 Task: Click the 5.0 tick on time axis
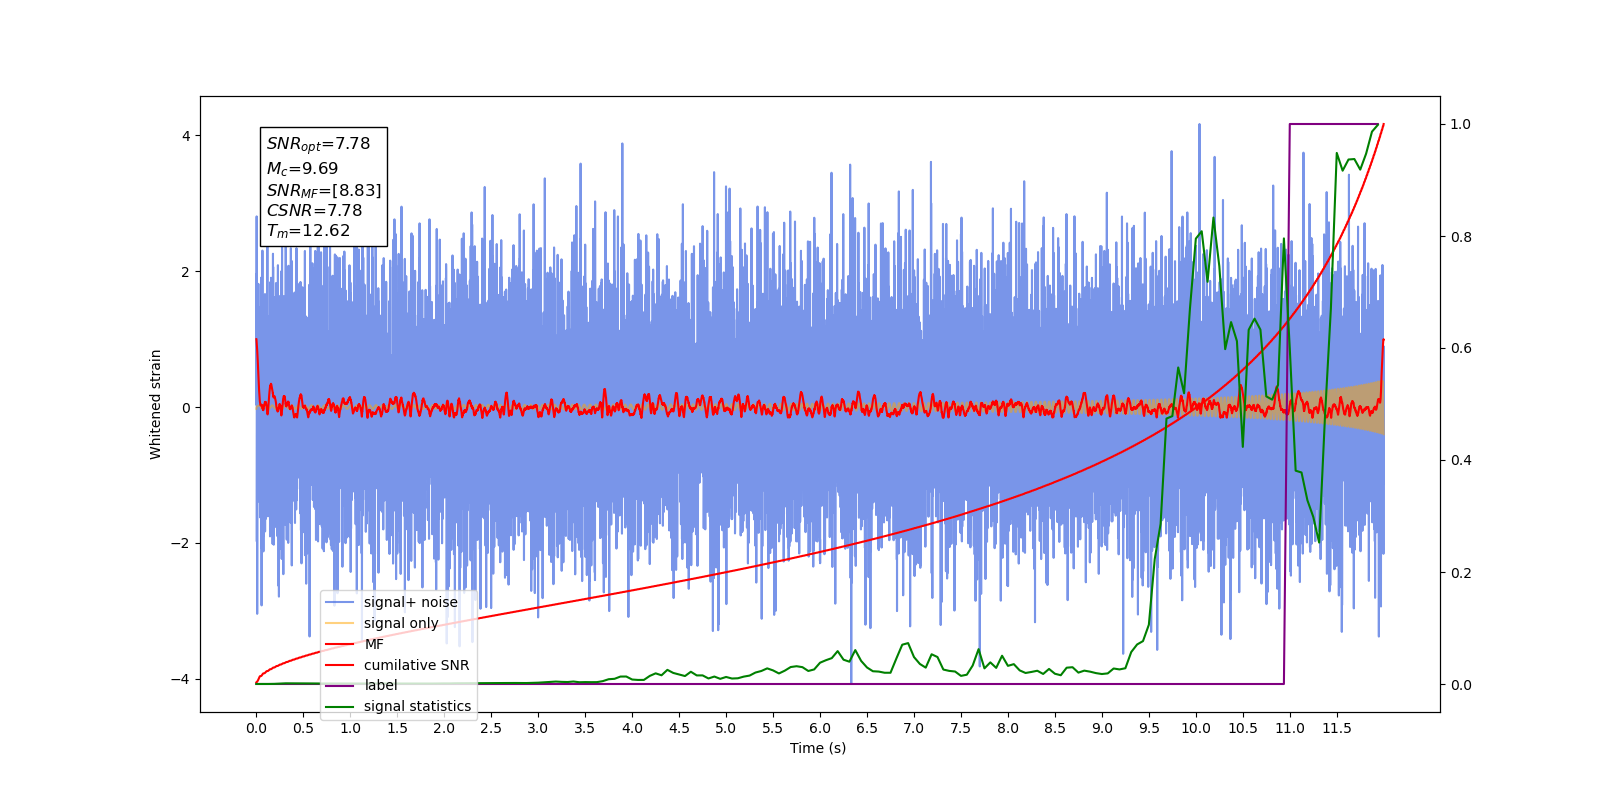(x=726, y=728)
